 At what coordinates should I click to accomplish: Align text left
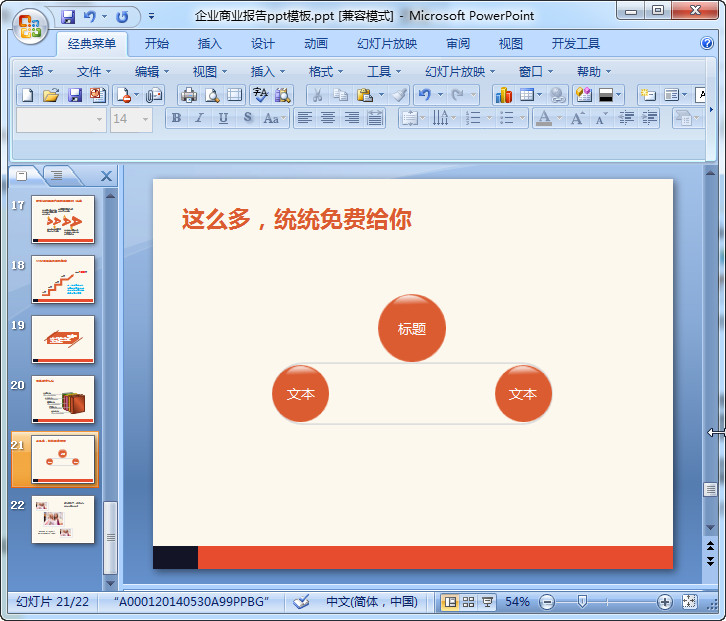304,119
